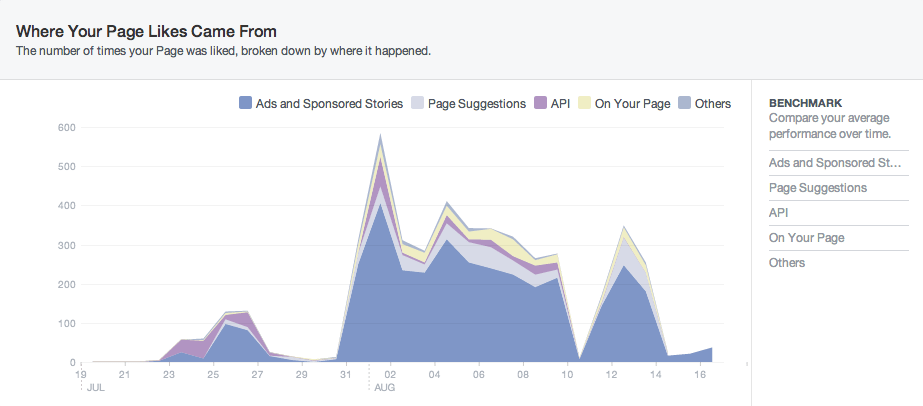This screenshot has width=923, height=406.
Task: Click the Where Your Page Likes Came From title
Action: [x=146, y=32]
